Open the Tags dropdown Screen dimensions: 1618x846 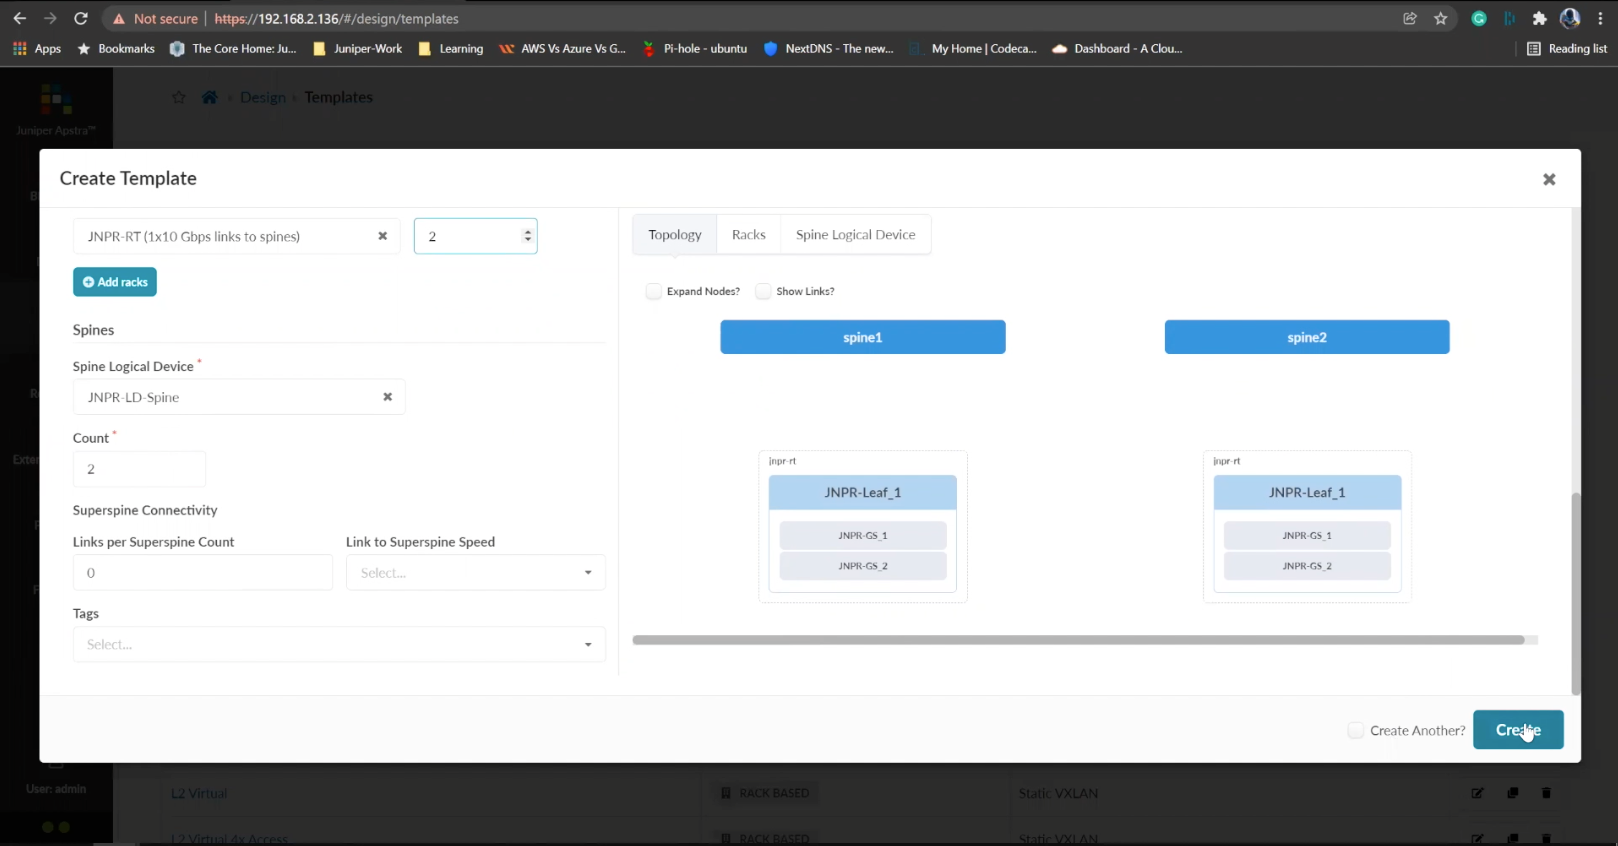click(339, 645)
